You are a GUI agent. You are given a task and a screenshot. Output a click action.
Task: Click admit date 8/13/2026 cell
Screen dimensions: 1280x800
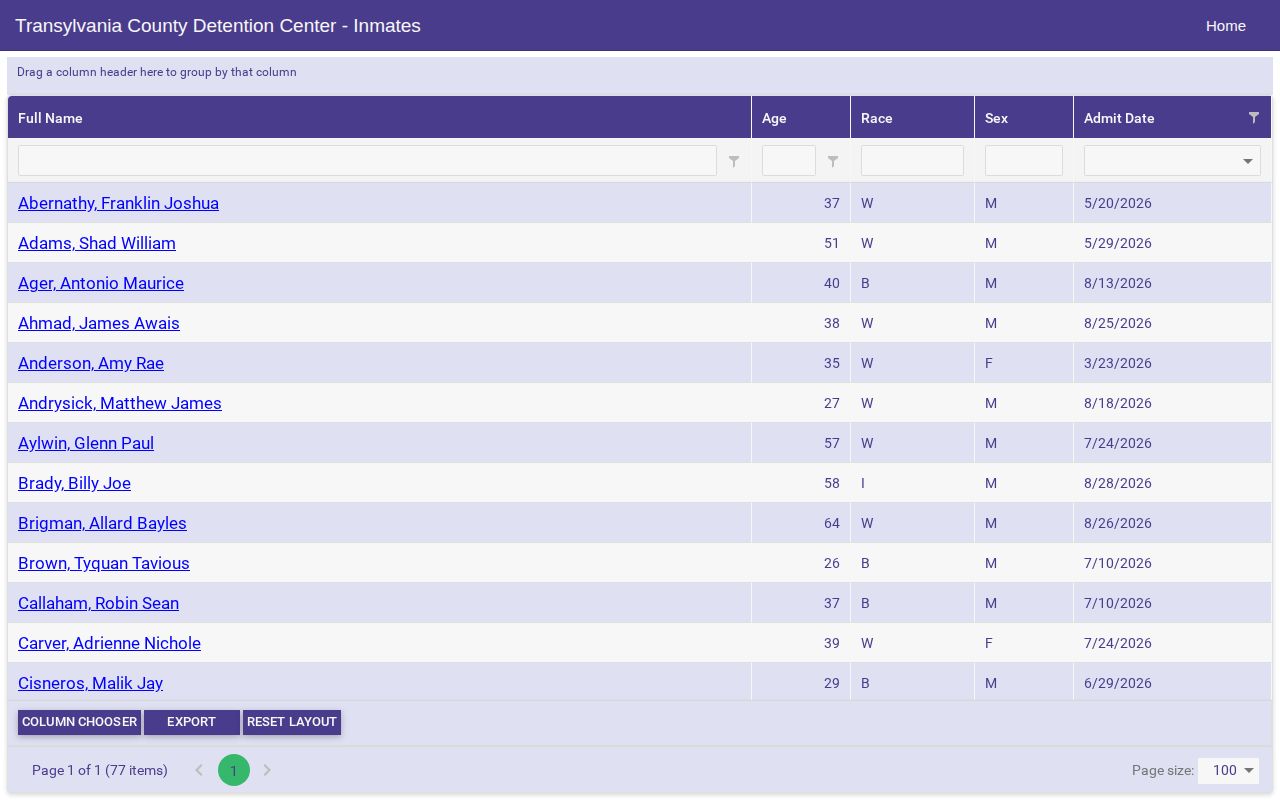click(1172, 283)
